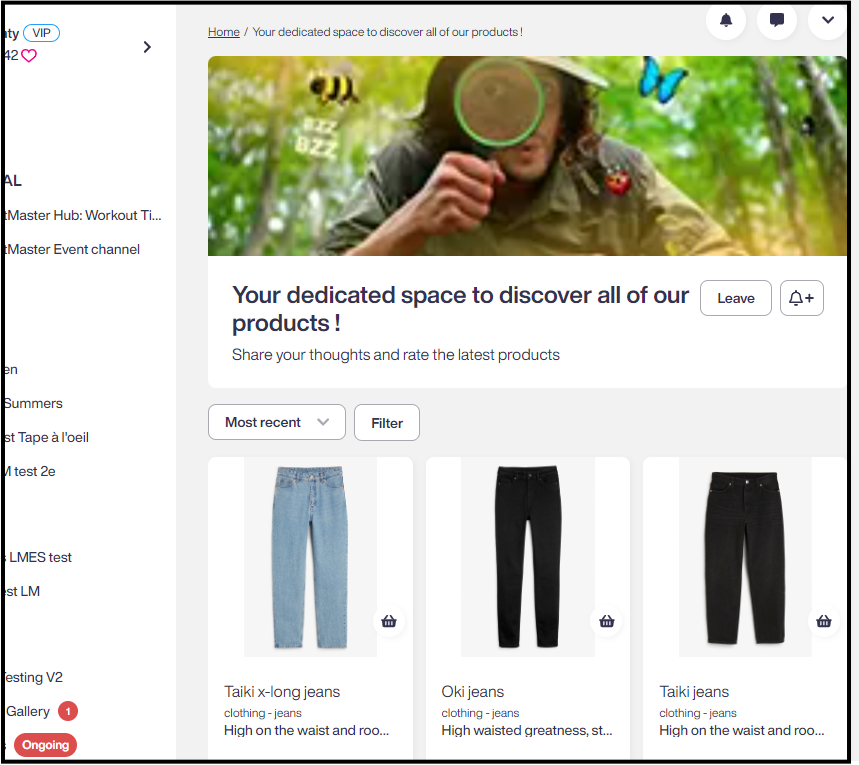
Task: Go to Home breadcrumb link
Action: click(x=224, y=32)
